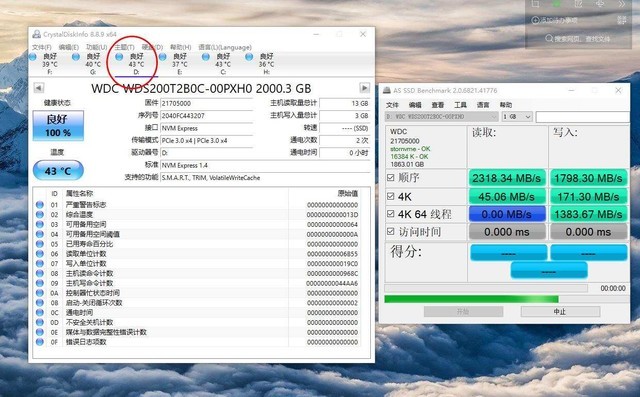Open 帮助(H) menu in CrystalDiskInfo
640x397 pixels.
click(x=180, y=47)
